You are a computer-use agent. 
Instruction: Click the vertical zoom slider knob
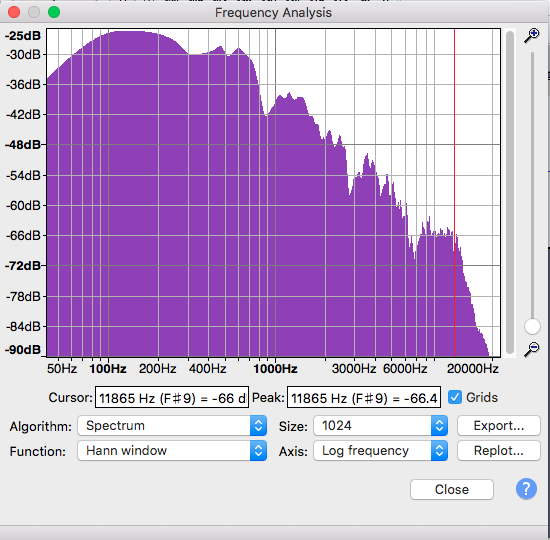[x=532, y=326]
